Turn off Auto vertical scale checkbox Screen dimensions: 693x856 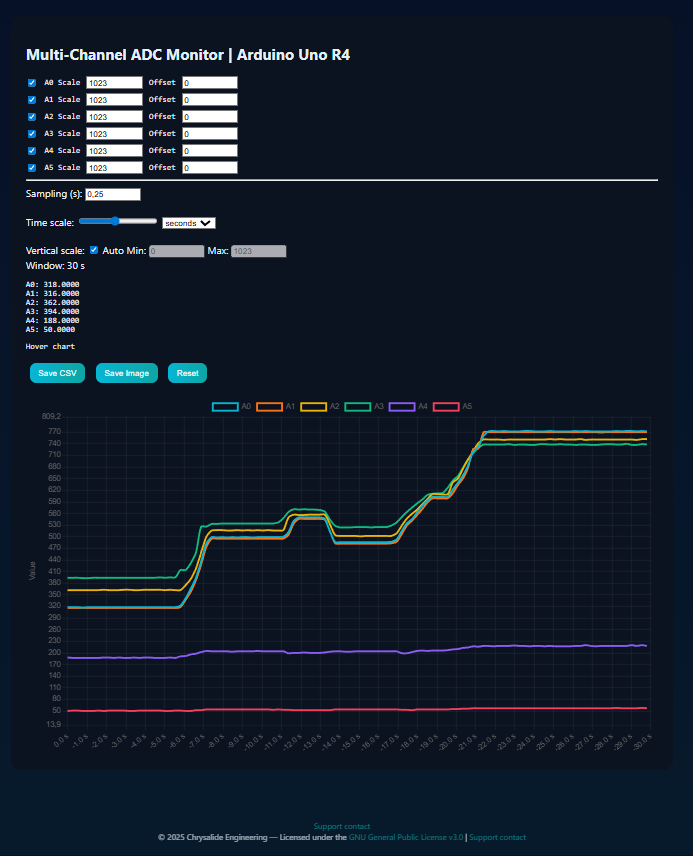point(94,251)
